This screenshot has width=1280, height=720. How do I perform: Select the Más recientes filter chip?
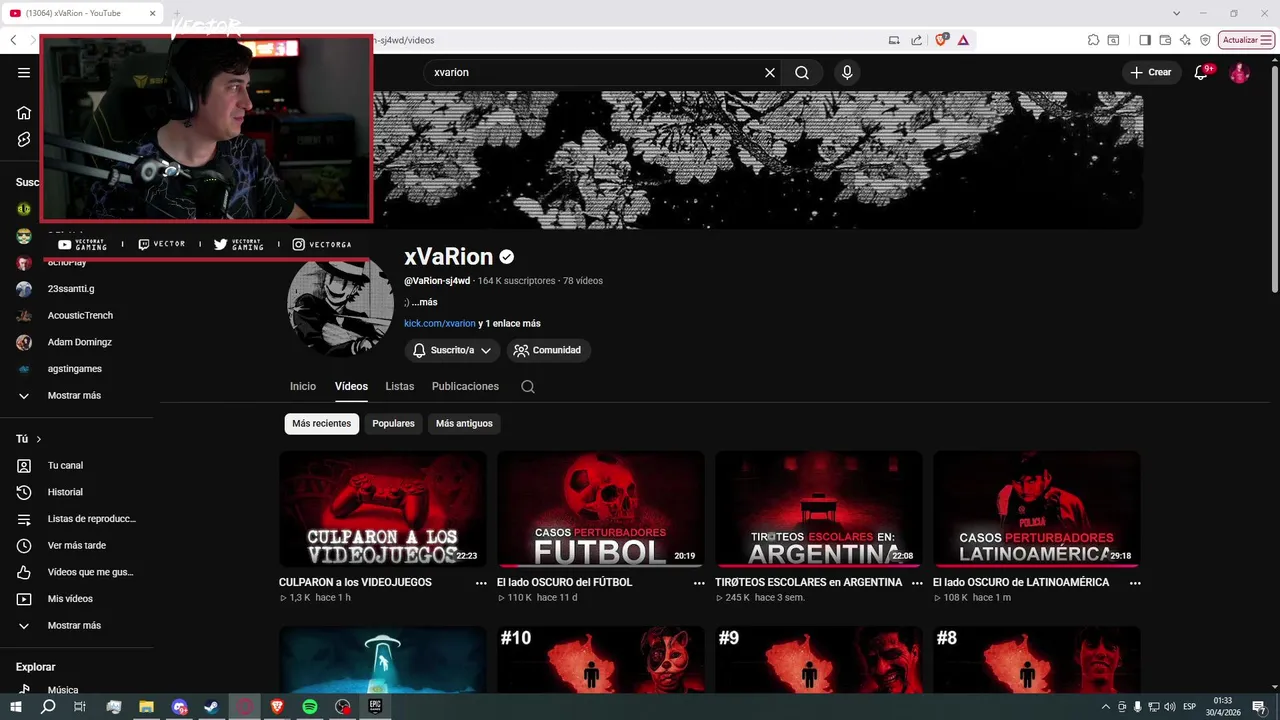[322, 423]
